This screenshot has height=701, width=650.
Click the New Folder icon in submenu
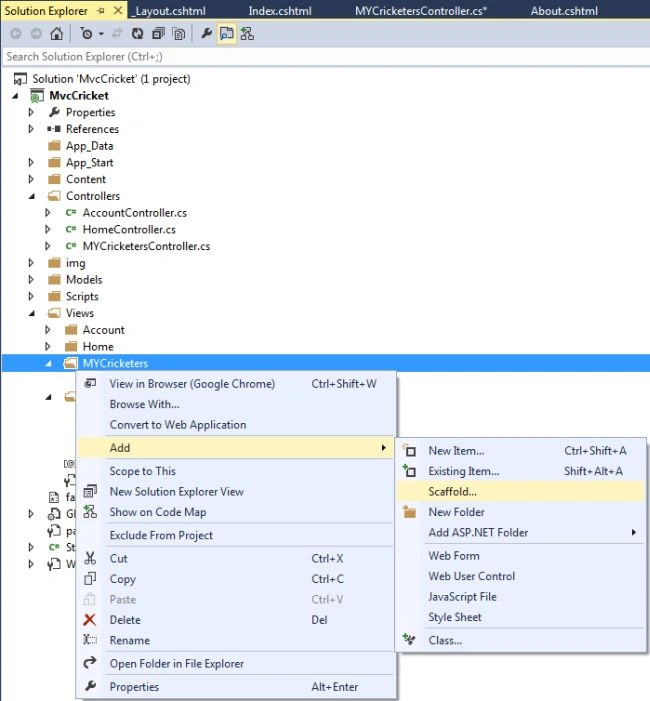(x=409, y=512)
